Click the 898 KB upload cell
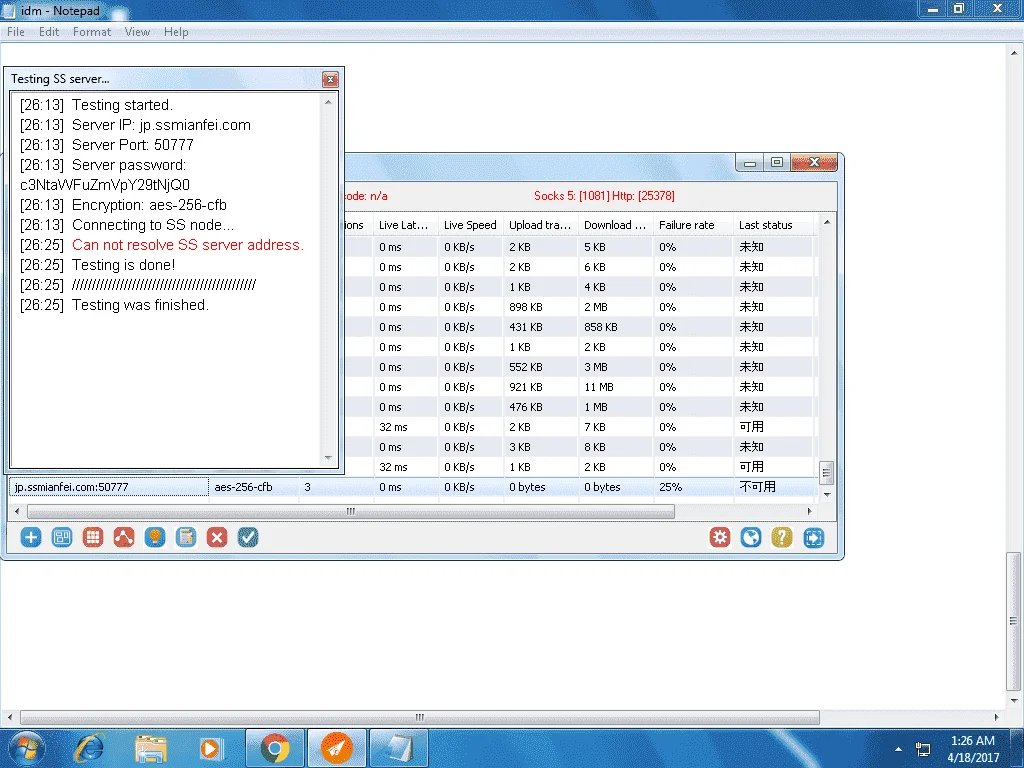This screenshot has height=768, width=1024. [x=526, y=307]
